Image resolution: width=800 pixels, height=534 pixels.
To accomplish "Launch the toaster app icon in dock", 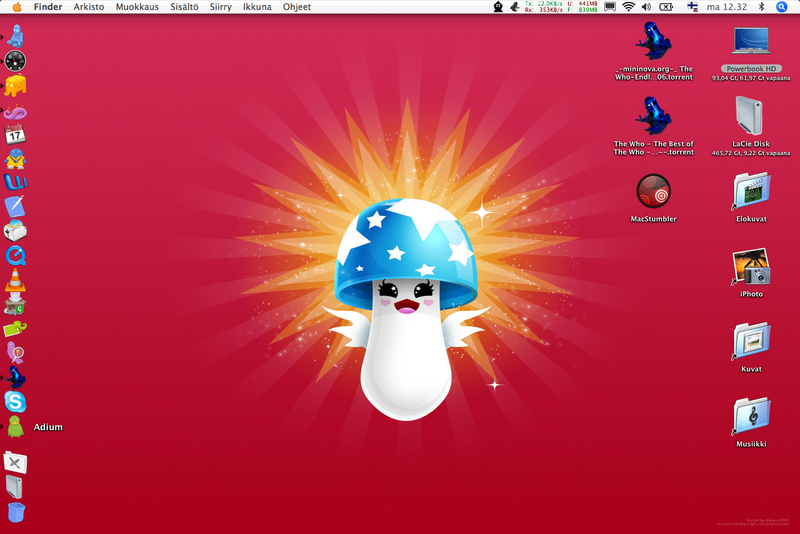I will pyautogui.click(x=15, y=231).
